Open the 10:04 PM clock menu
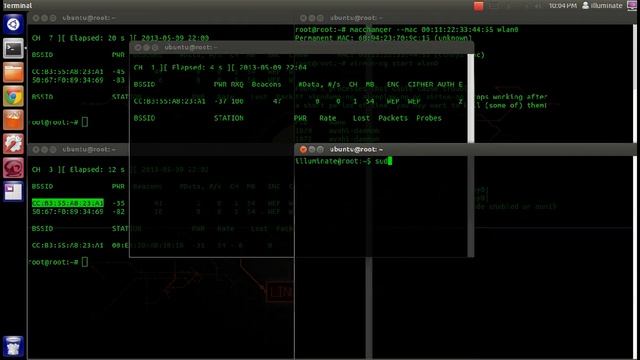Viewport: 640px width, 360px height. click(562, 5)
